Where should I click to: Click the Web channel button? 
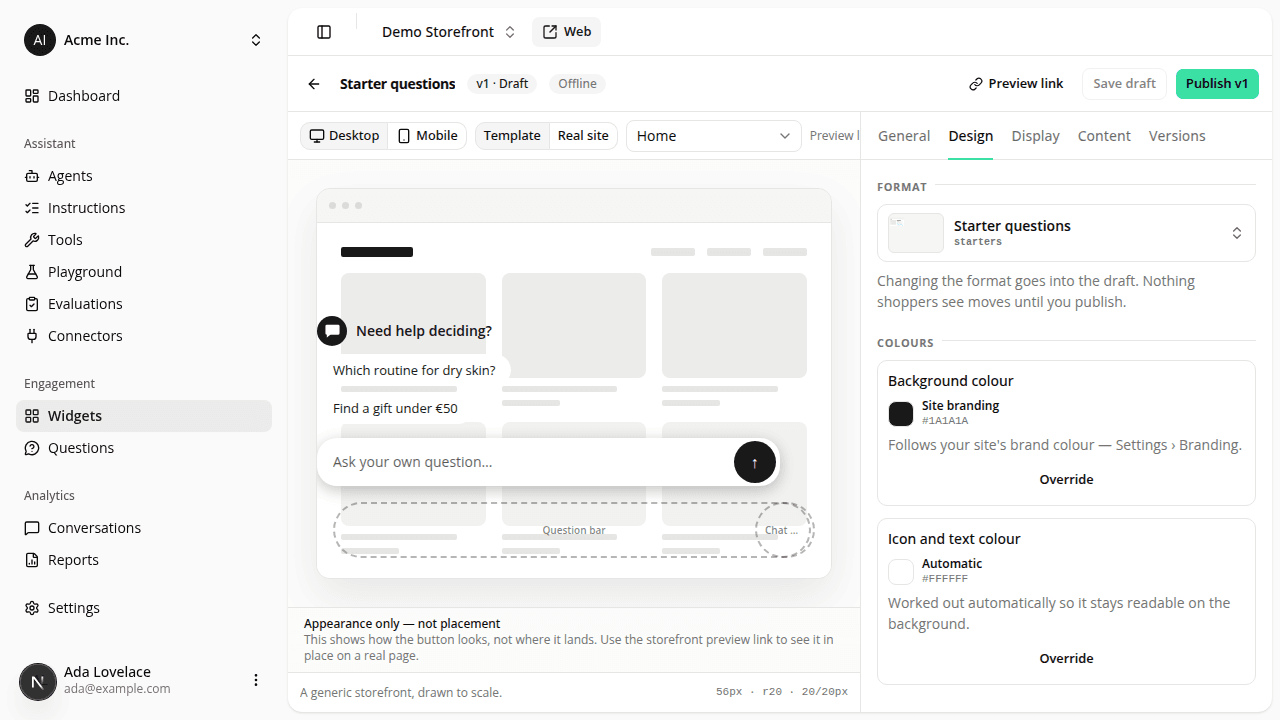[566, 32]
